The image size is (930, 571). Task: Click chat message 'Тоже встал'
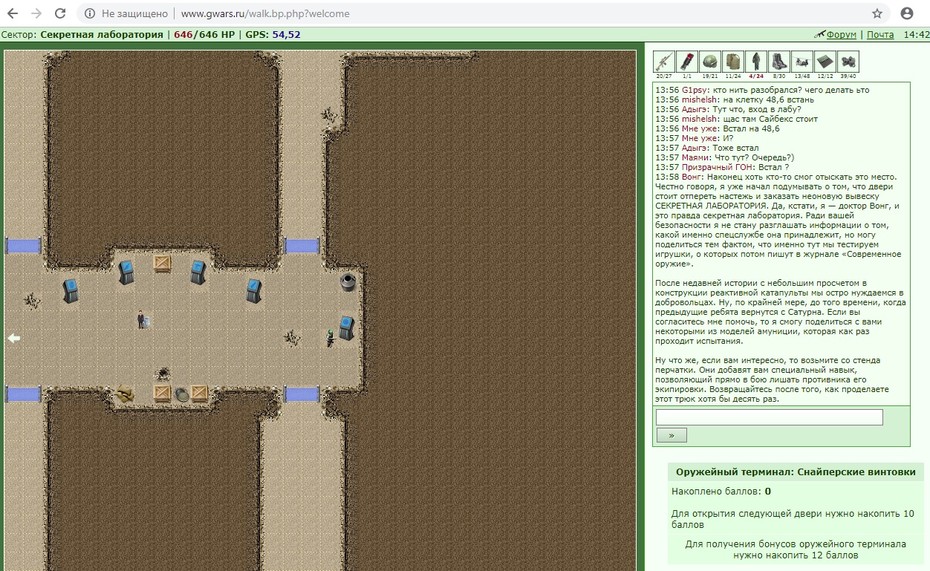[x=735, y=148]
